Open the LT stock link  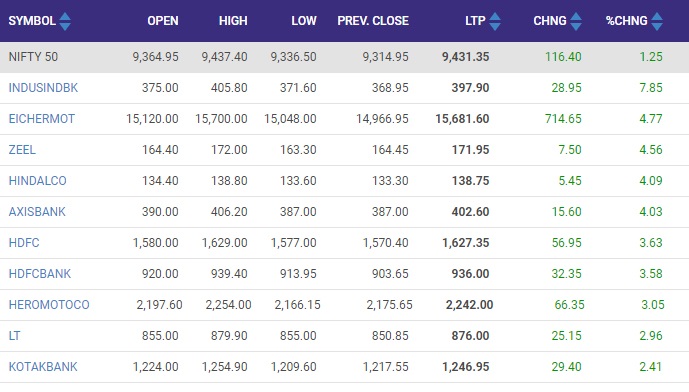[14, 336]
